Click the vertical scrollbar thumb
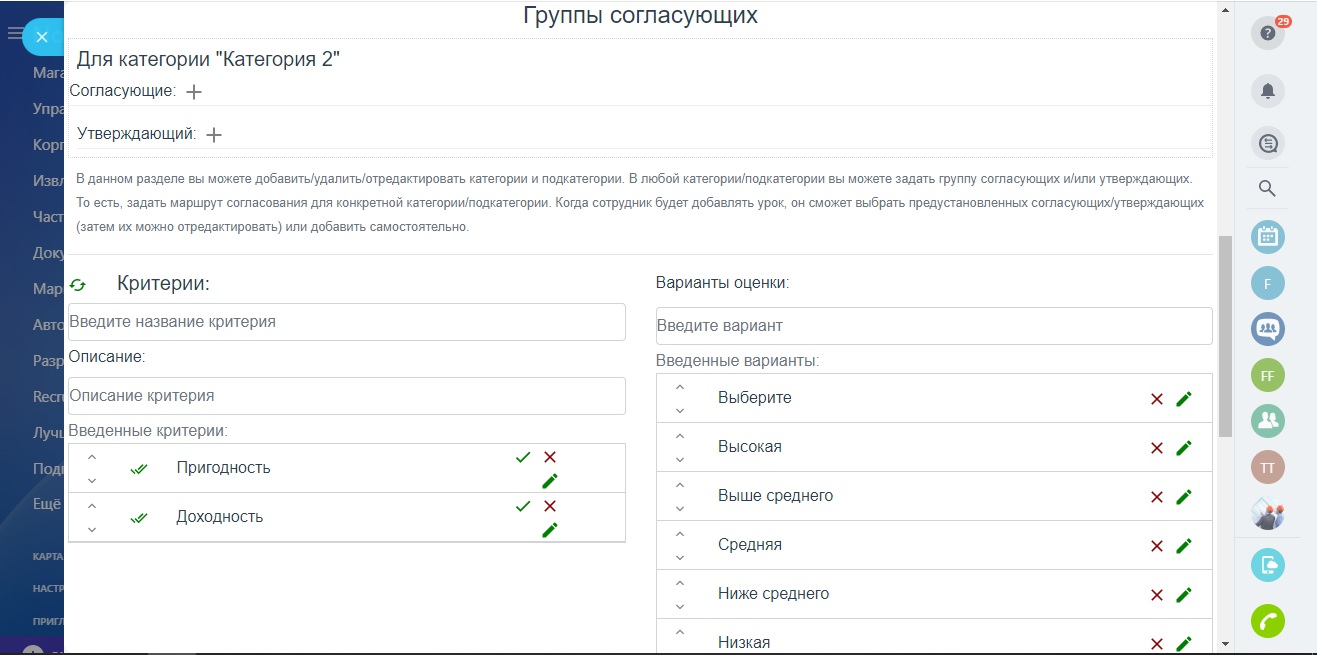This screenshot has height=655, width=1317. [x=1225, y=336]
